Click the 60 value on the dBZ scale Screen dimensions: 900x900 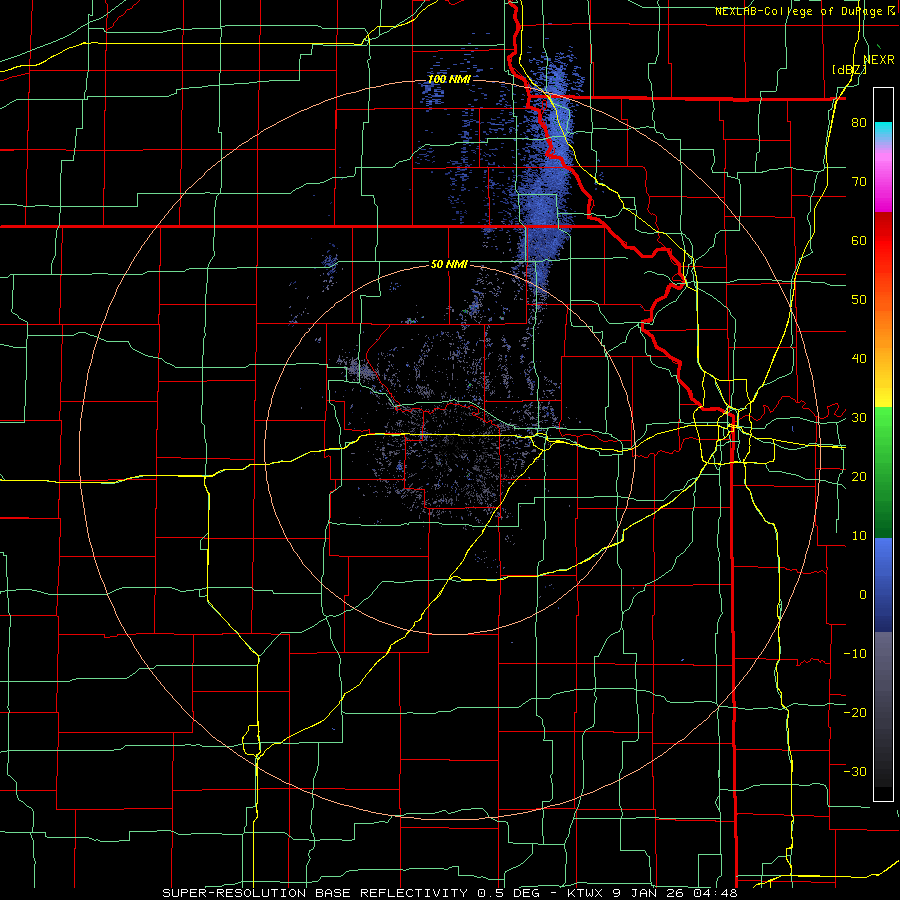pos(859,240)
